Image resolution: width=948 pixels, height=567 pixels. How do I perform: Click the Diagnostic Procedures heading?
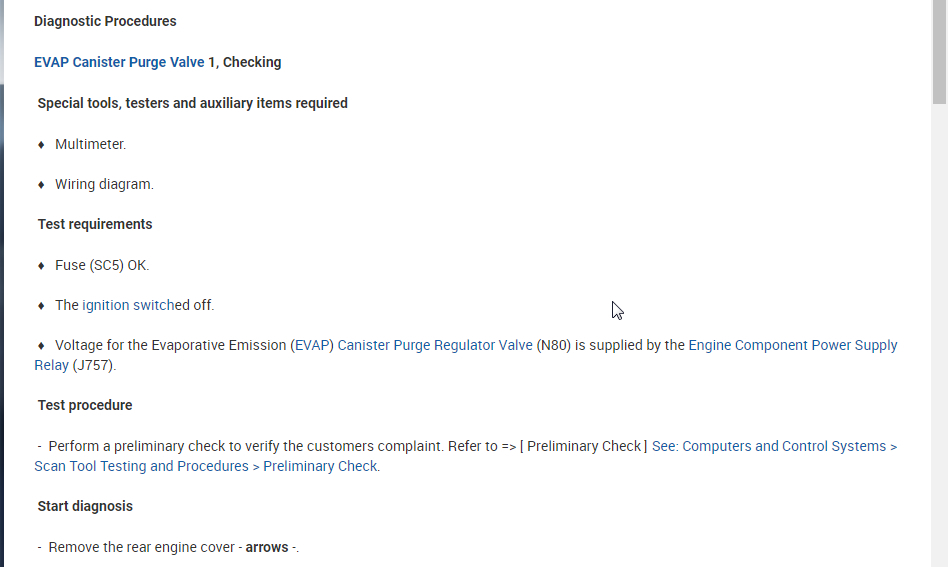pyautogui.click(x=105, y=21)
